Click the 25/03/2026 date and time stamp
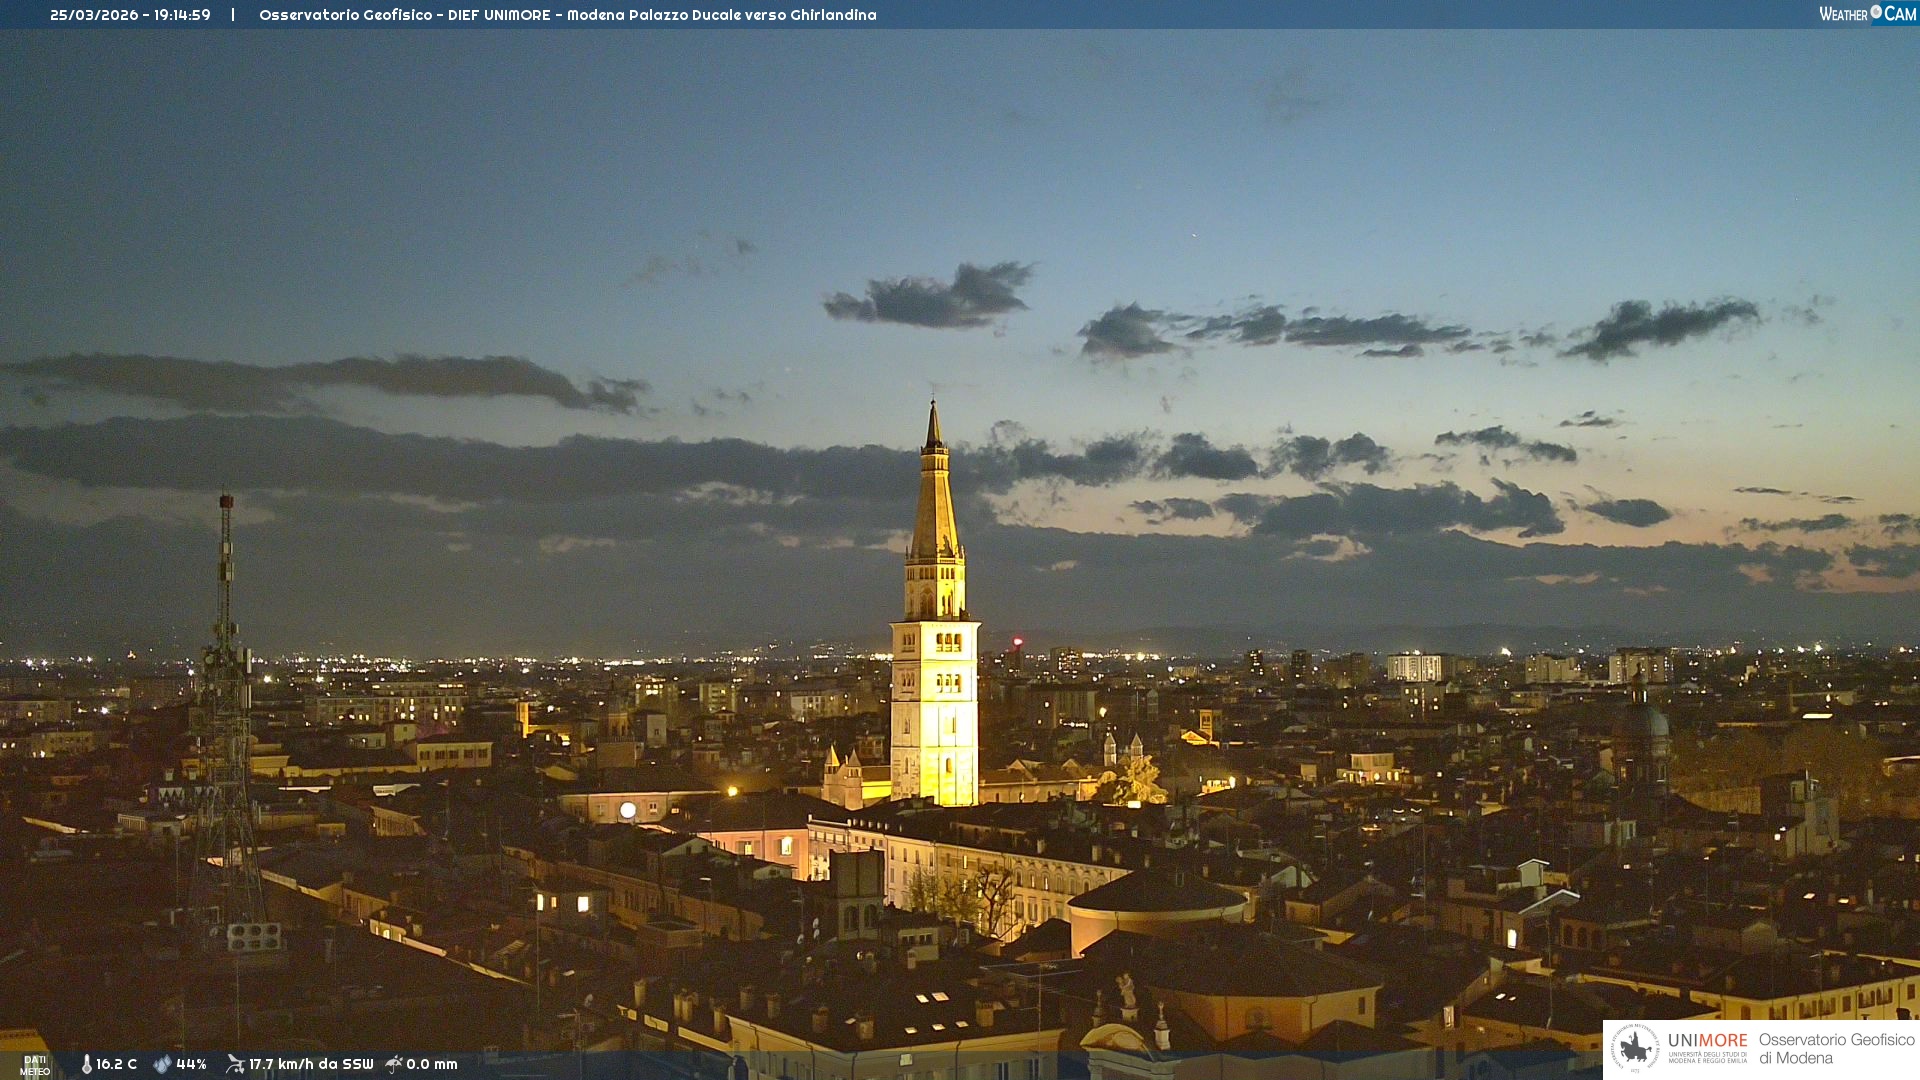 (130, 15)
